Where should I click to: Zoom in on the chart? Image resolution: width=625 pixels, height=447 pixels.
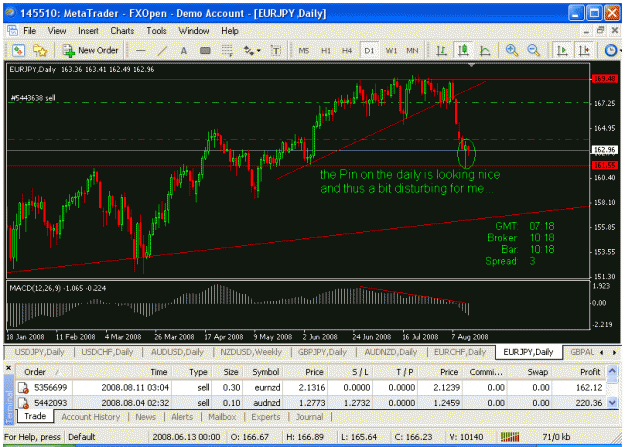point(512,51)
